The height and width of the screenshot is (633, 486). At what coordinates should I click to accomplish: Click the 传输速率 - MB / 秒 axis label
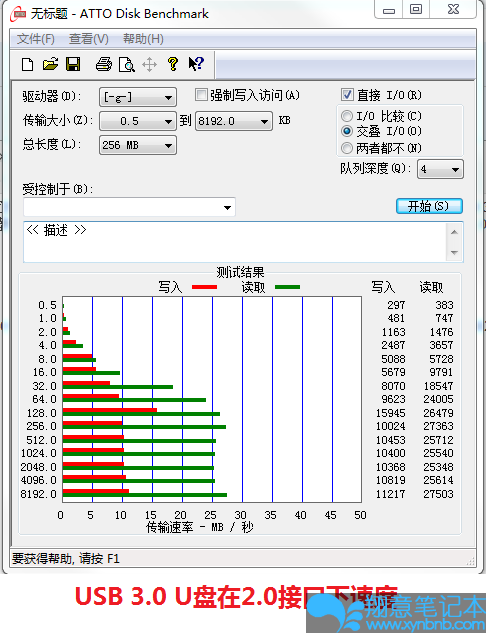(200, 527)
